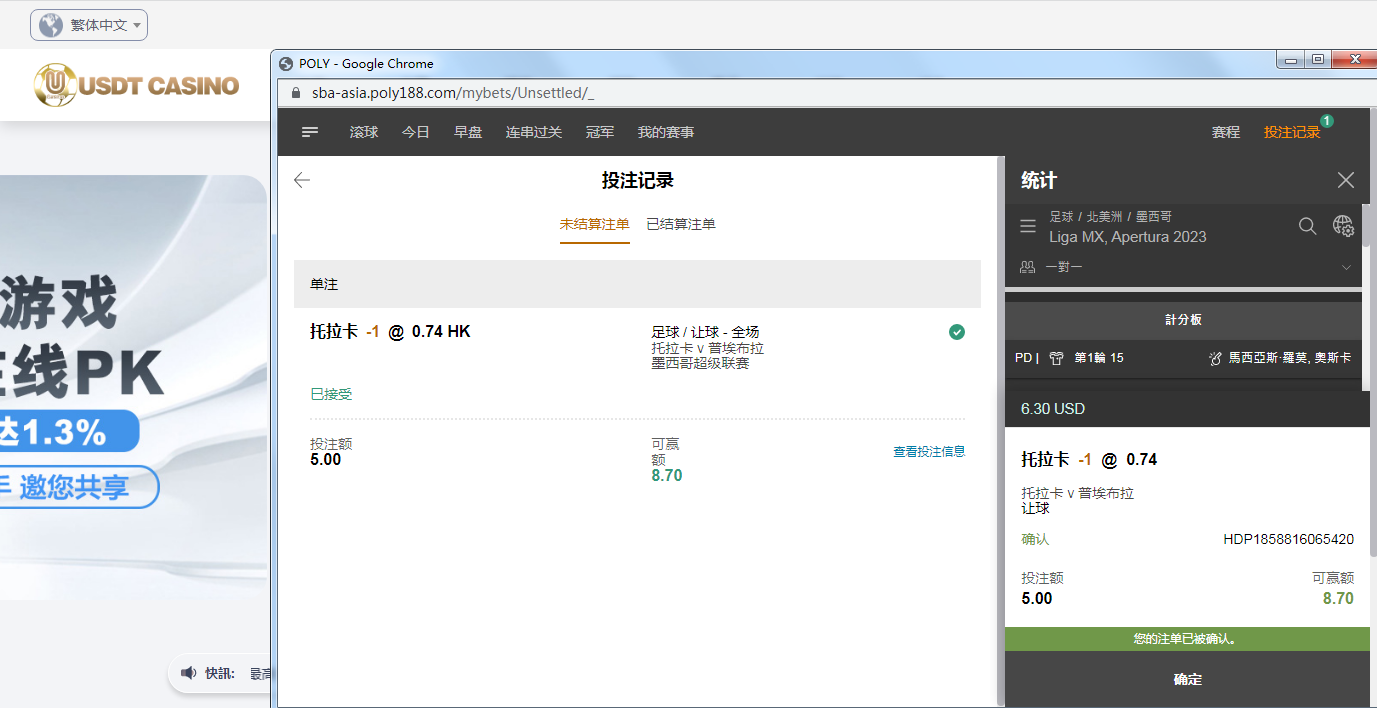Click the 查看投注信息 link
Viewport: 1377px width, 708px height.
point(928,452)
